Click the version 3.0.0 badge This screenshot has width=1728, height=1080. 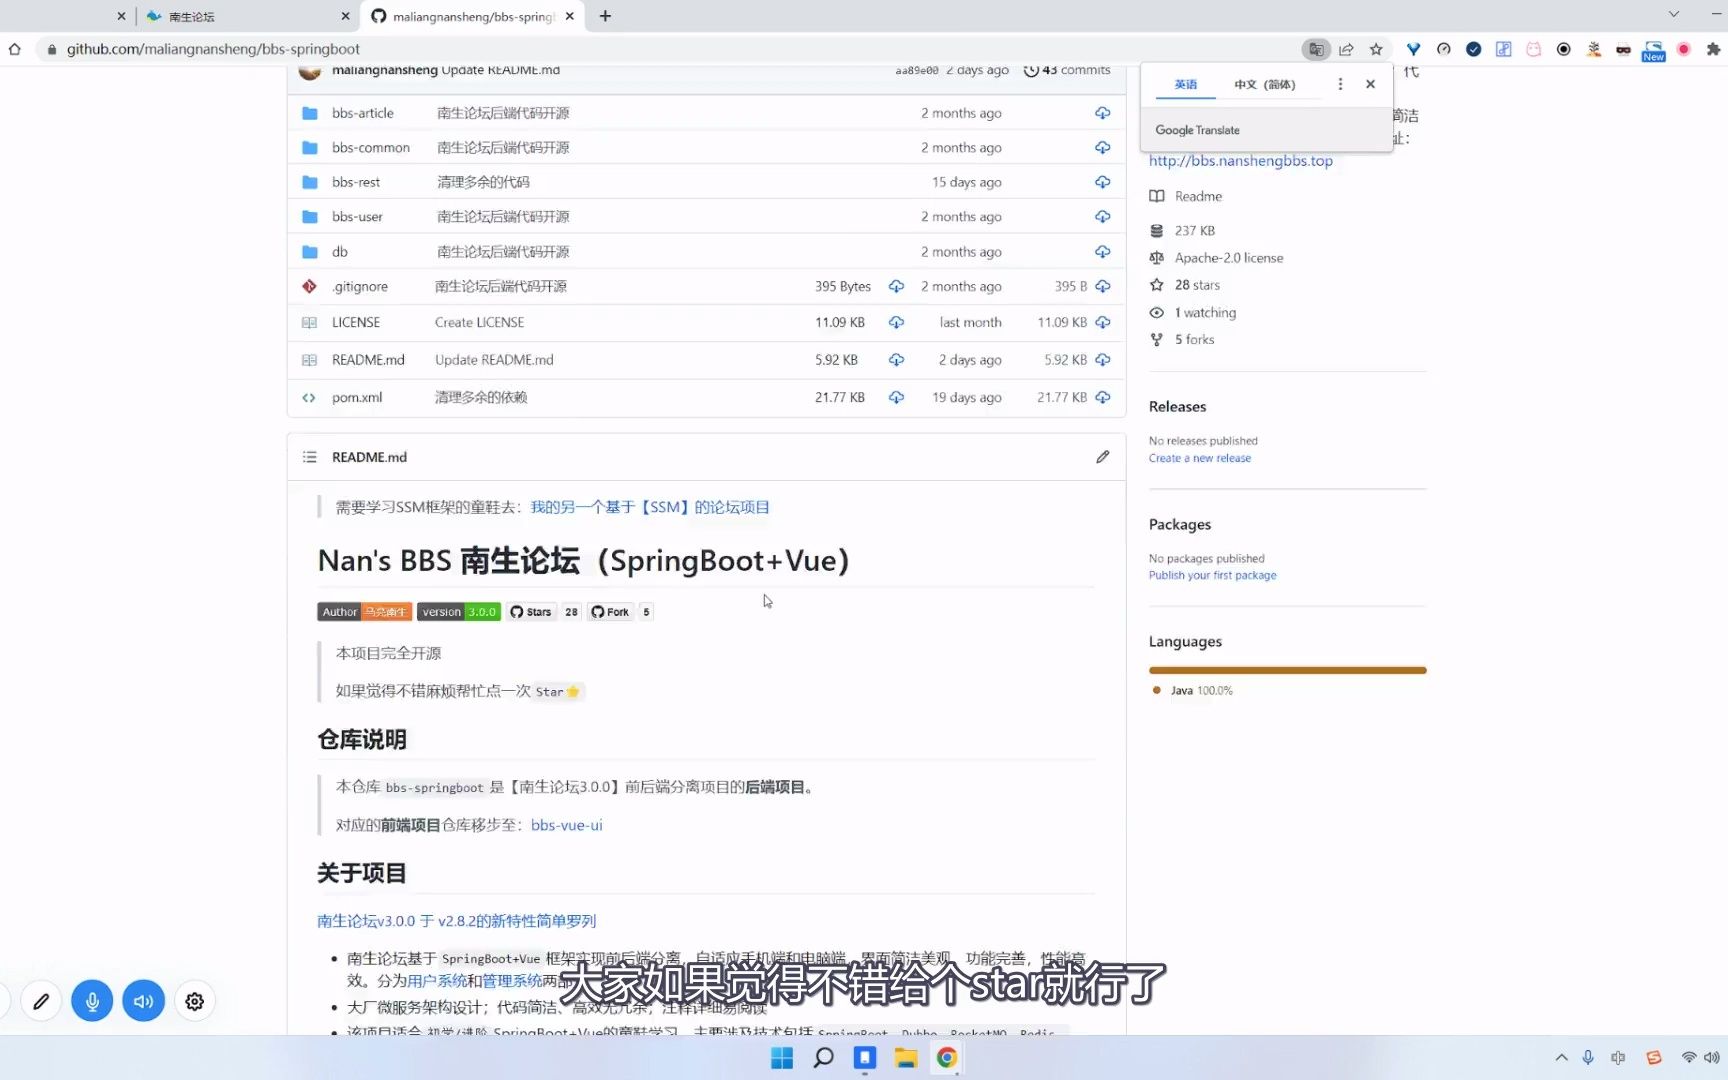click(x=458, y=612)
